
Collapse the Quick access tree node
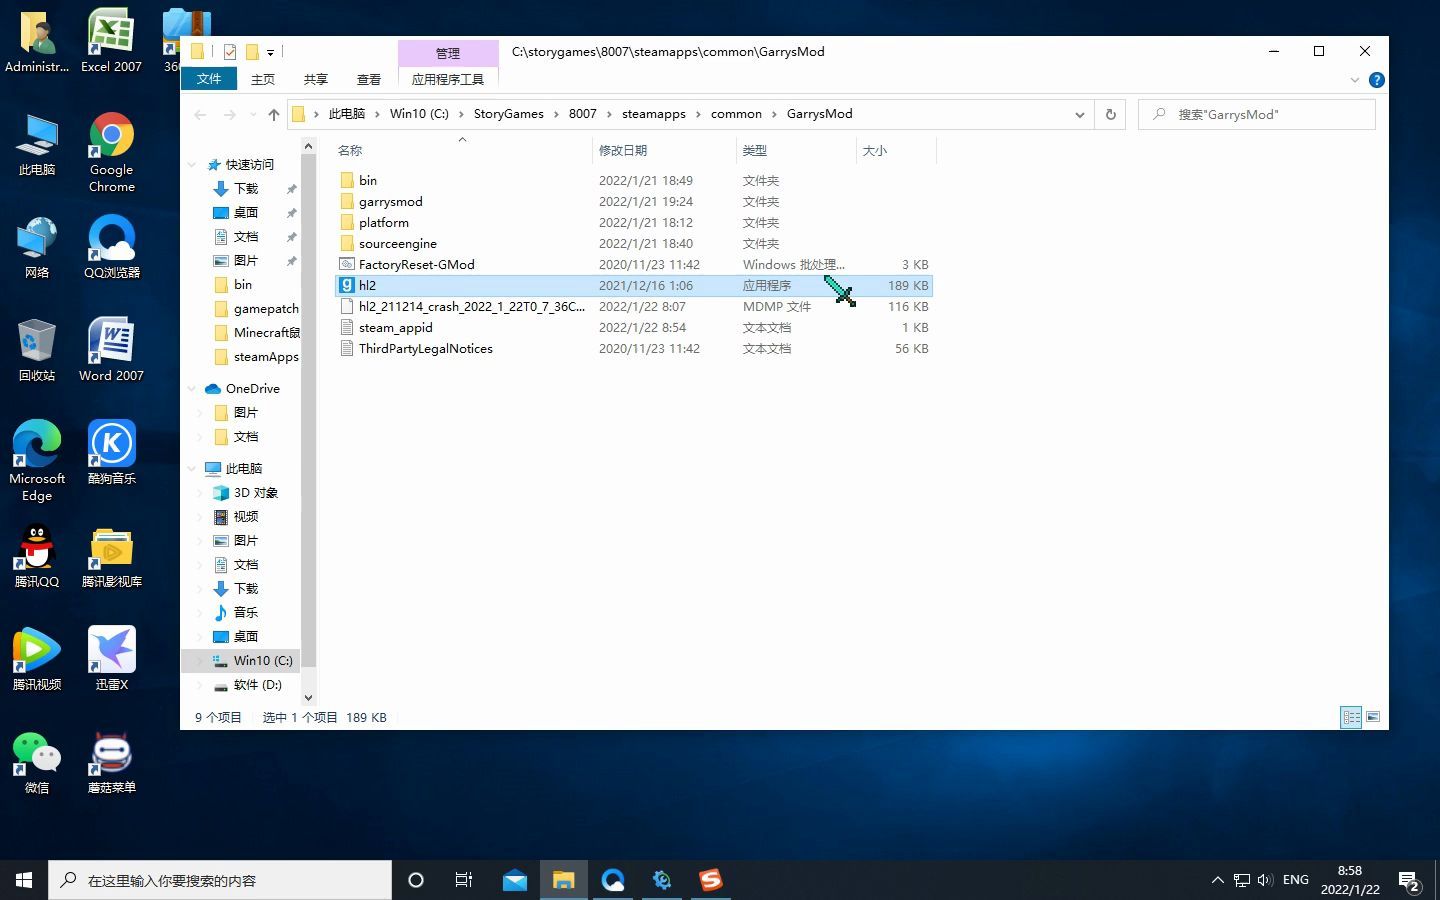(x=193, y=164)
